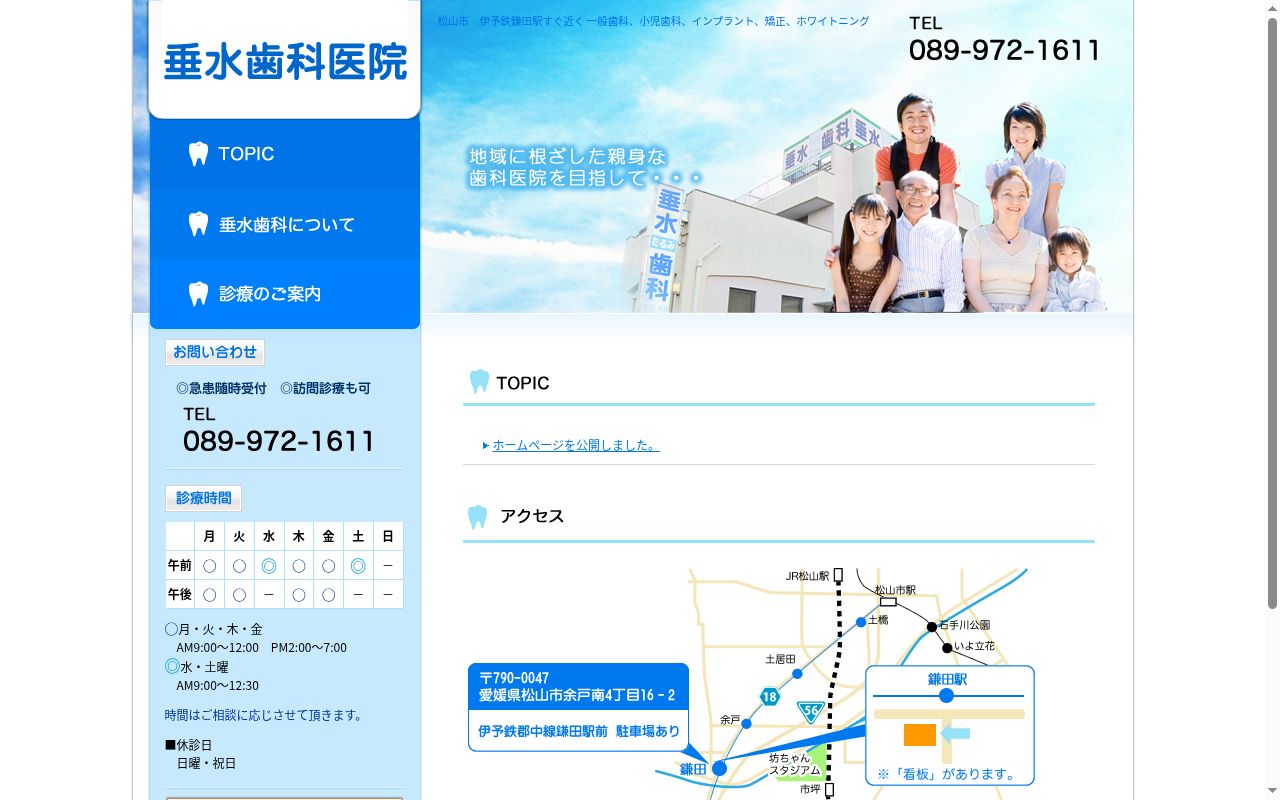Click the tooth icon next to TOPIC heading

479,382
